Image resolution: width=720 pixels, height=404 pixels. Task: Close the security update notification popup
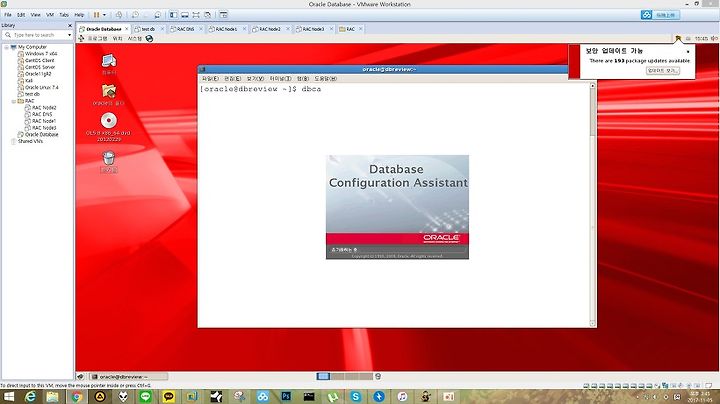point(688,51)
